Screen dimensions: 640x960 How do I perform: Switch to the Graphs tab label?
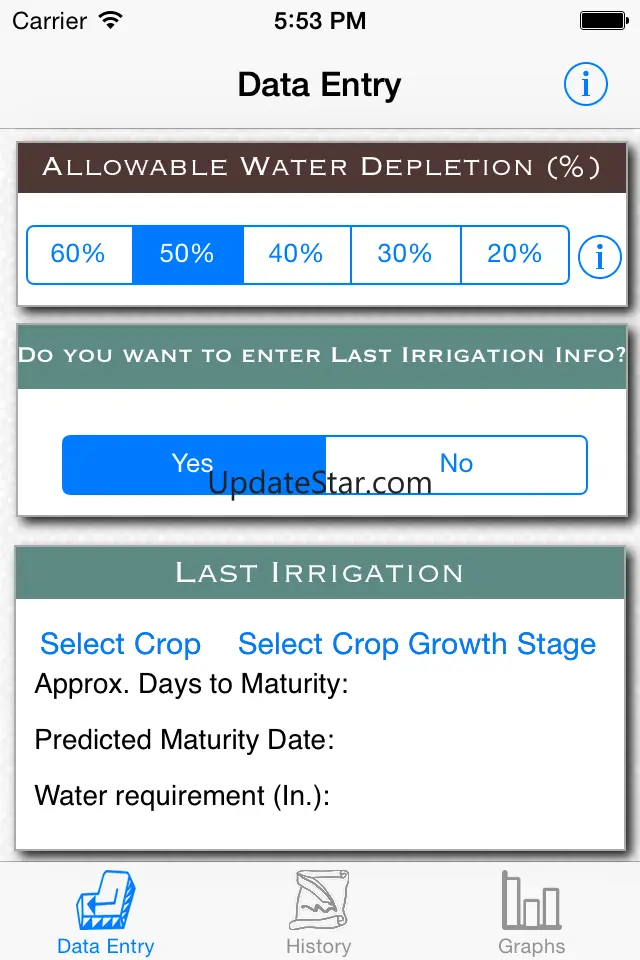tap(532, 946)
